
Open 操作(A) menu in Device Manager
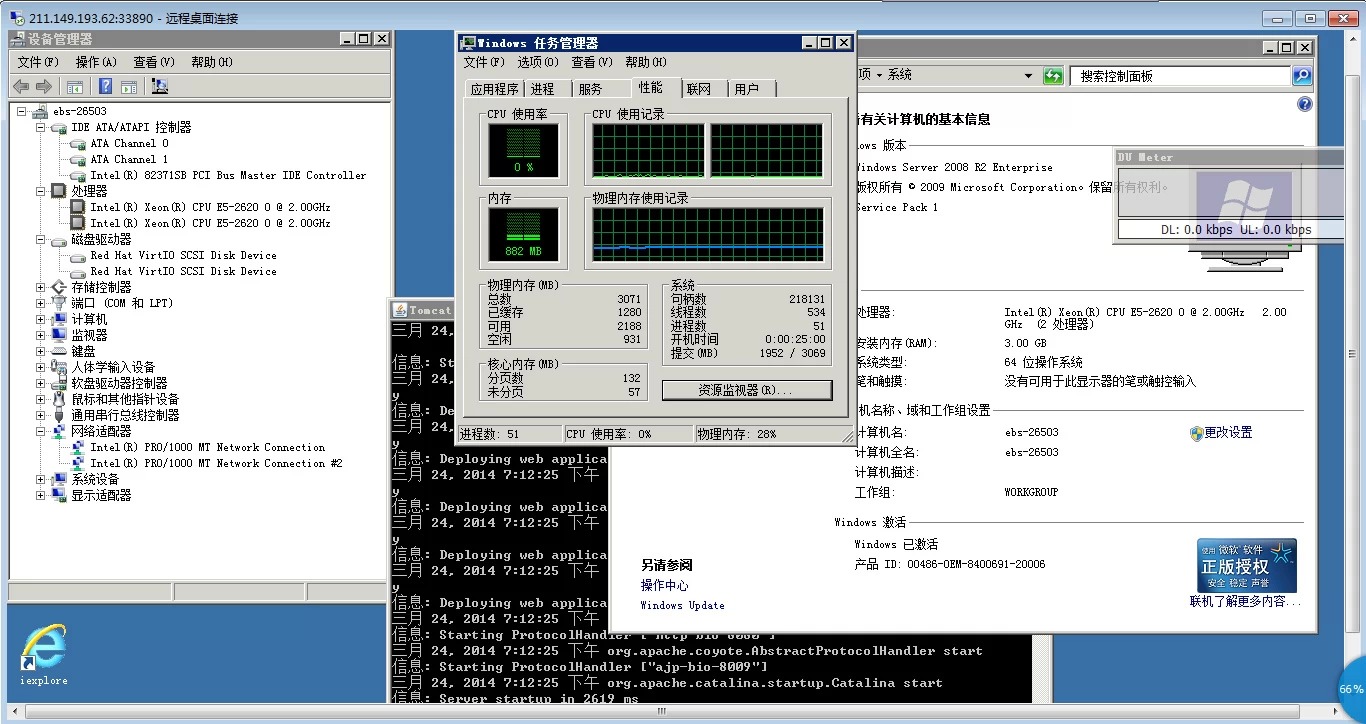(x=96, y=62)
